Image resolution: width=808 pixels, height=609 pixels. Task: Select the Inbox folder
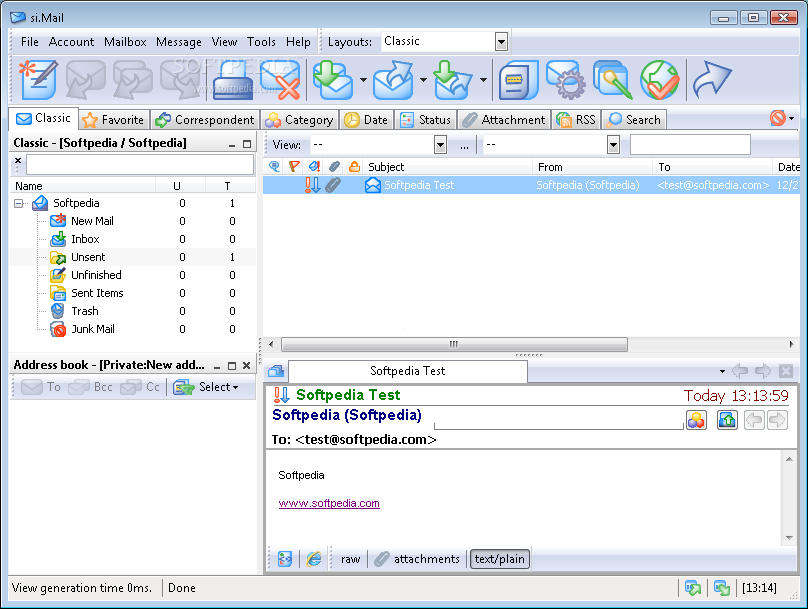[85, 239]
